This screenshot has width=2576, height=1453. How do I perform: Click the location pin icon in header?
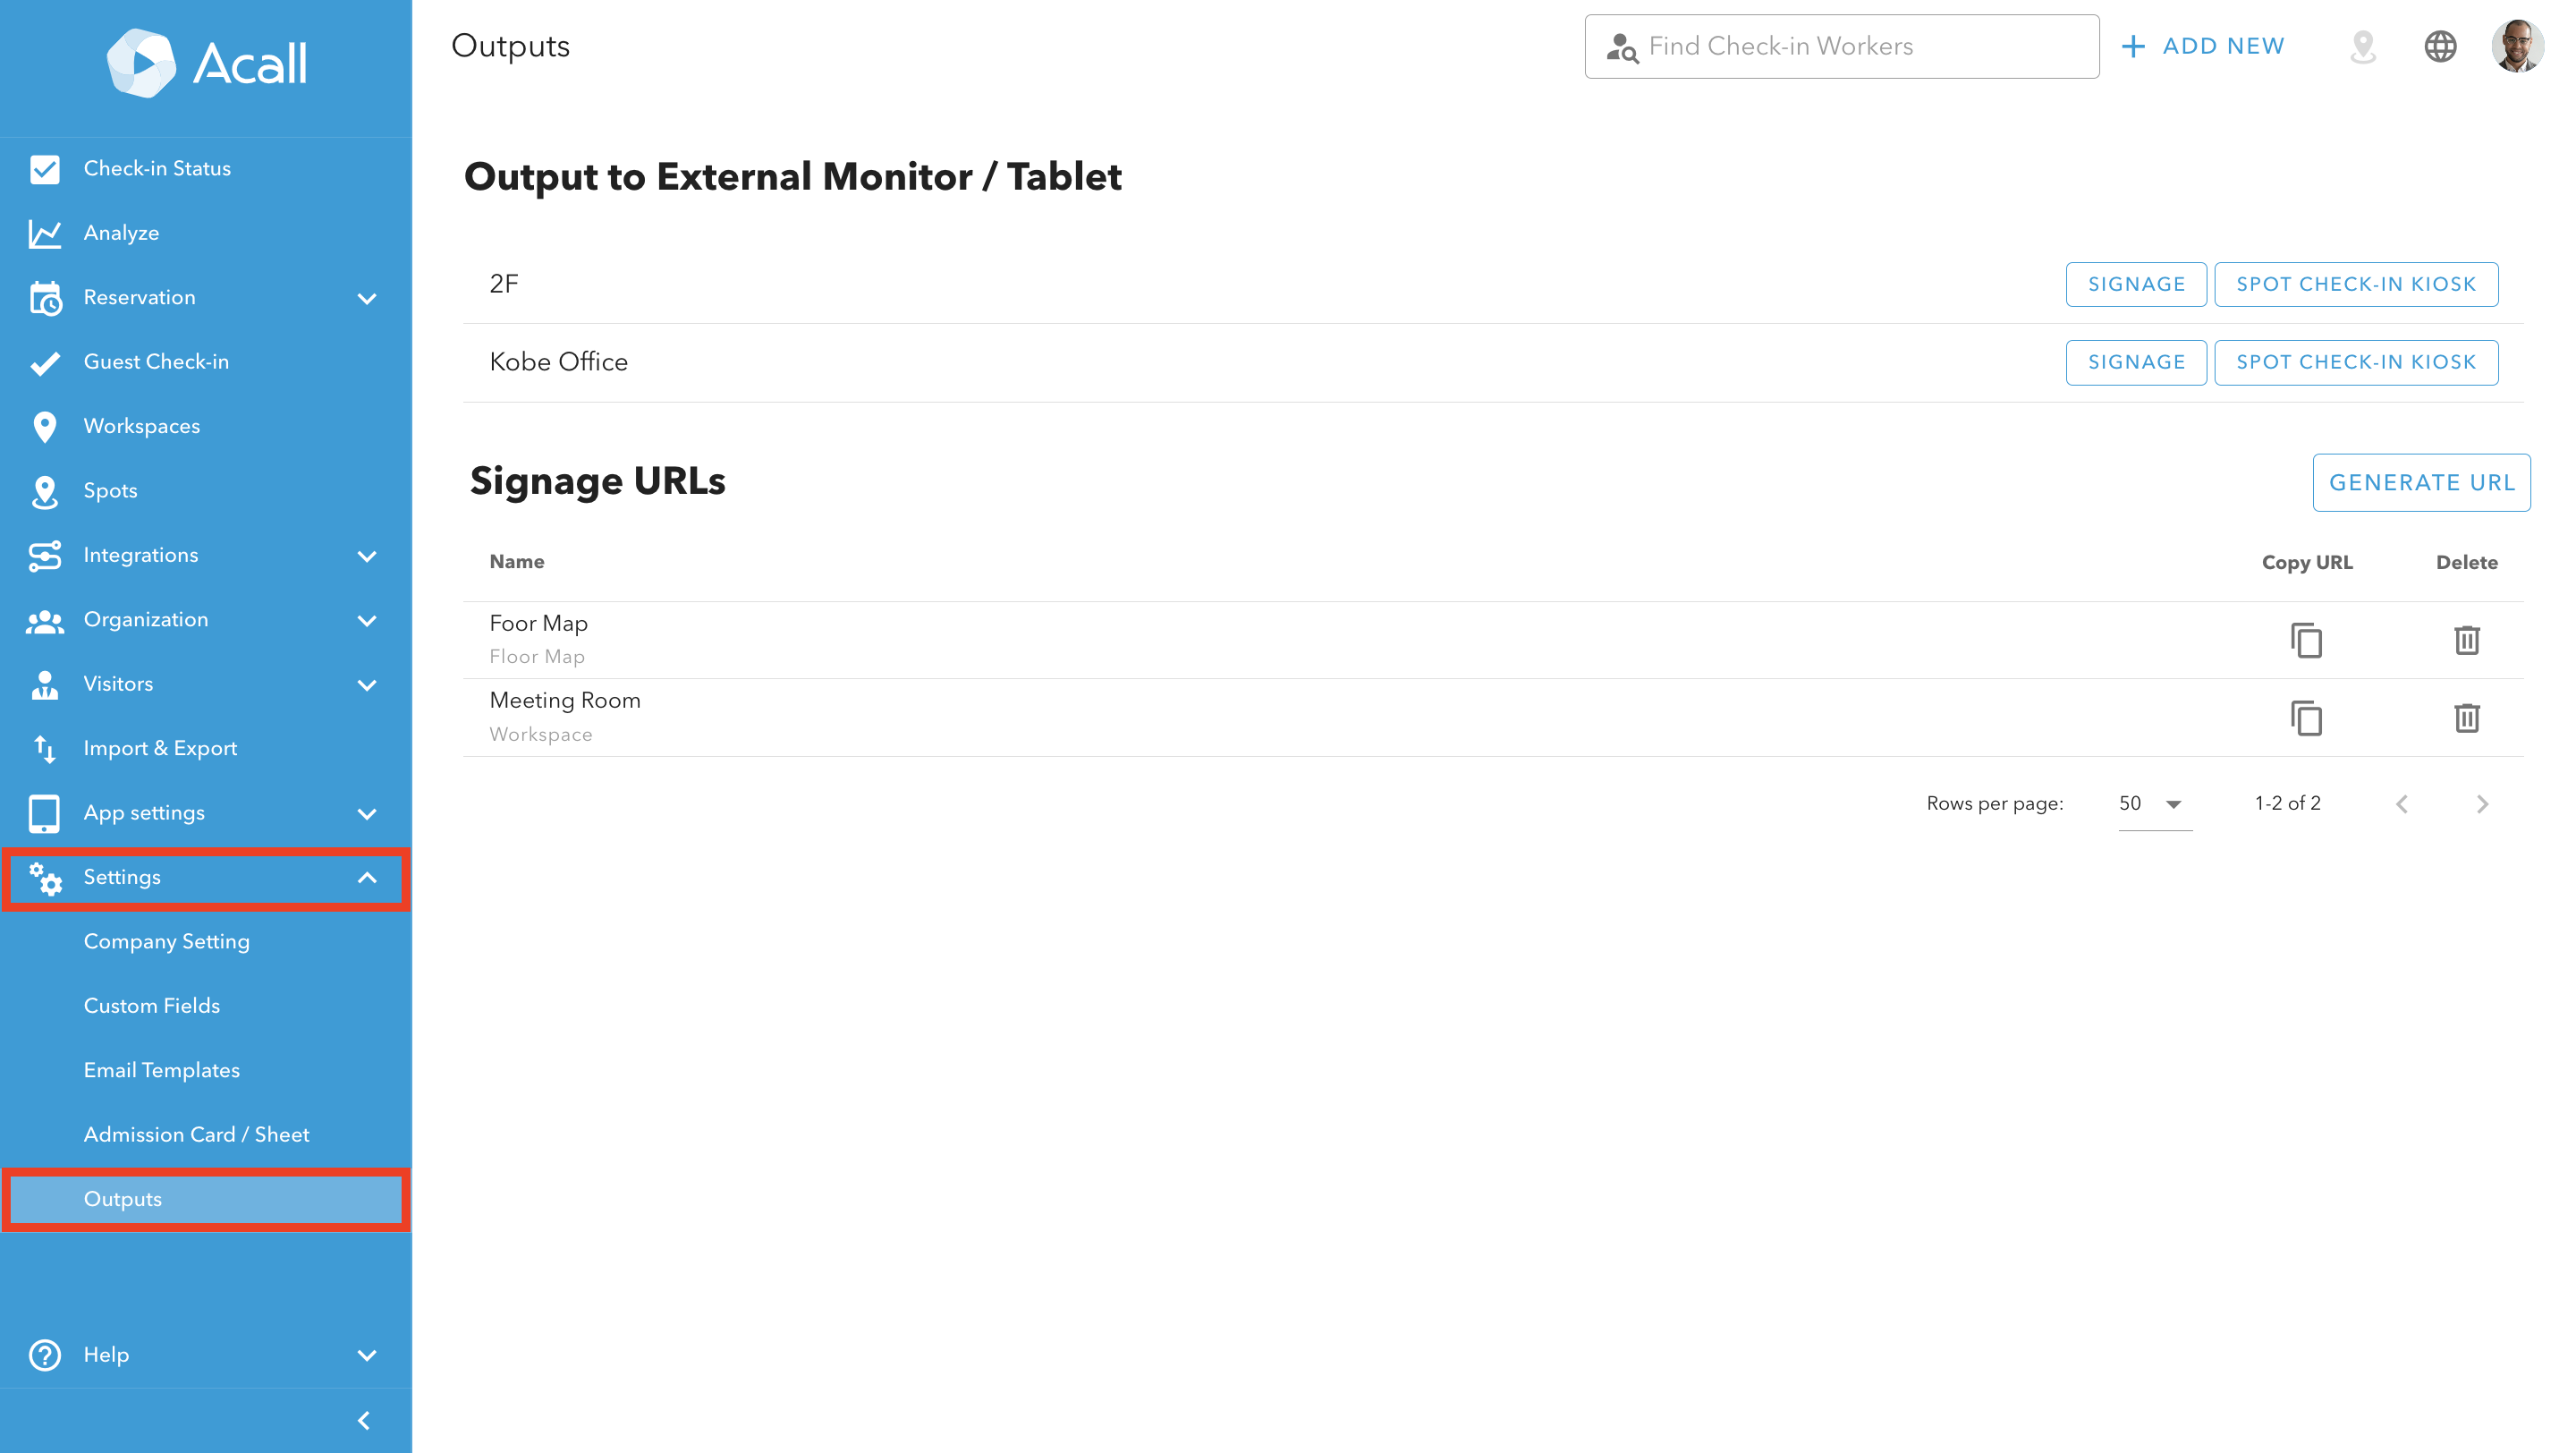[2362, 46]
